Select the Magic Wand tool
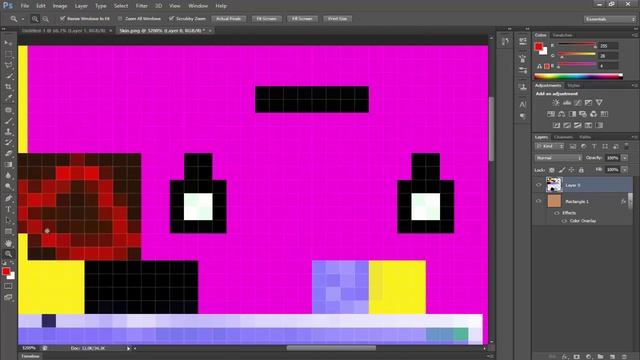The image size is (640, 360). [x=8, y=76]
